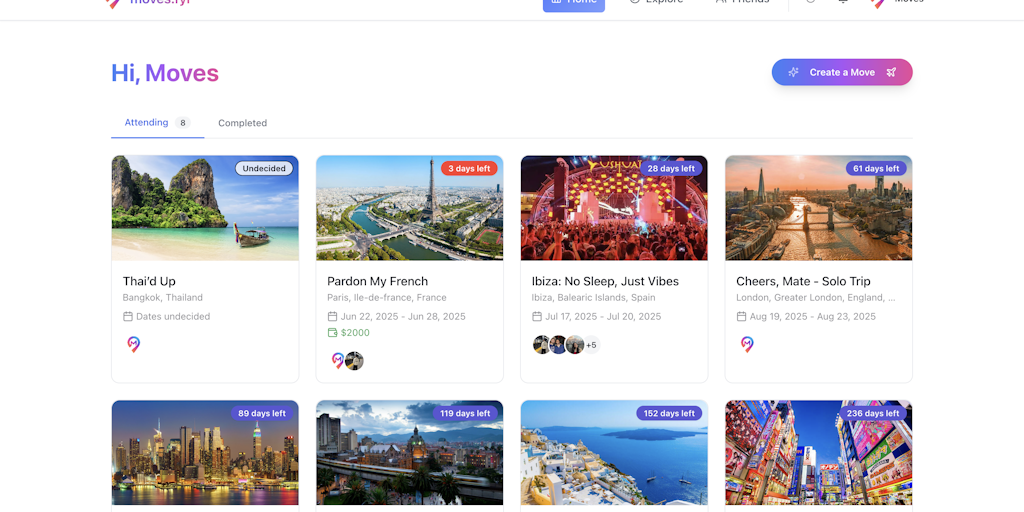Screen dimensions: 1024x512
Task: Click the Create a Move button label
Action: [842, 72]
